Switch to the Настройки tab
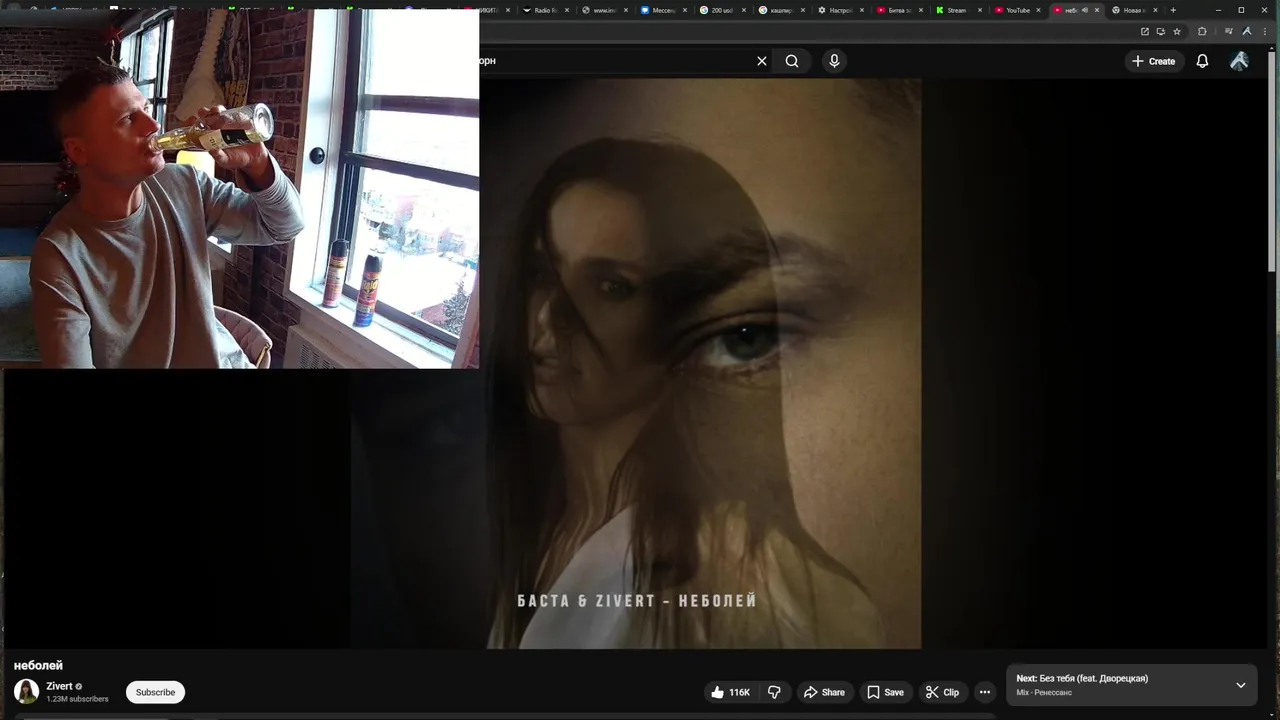The width and height of the screenshot is (1280, 720). [840, 10]
